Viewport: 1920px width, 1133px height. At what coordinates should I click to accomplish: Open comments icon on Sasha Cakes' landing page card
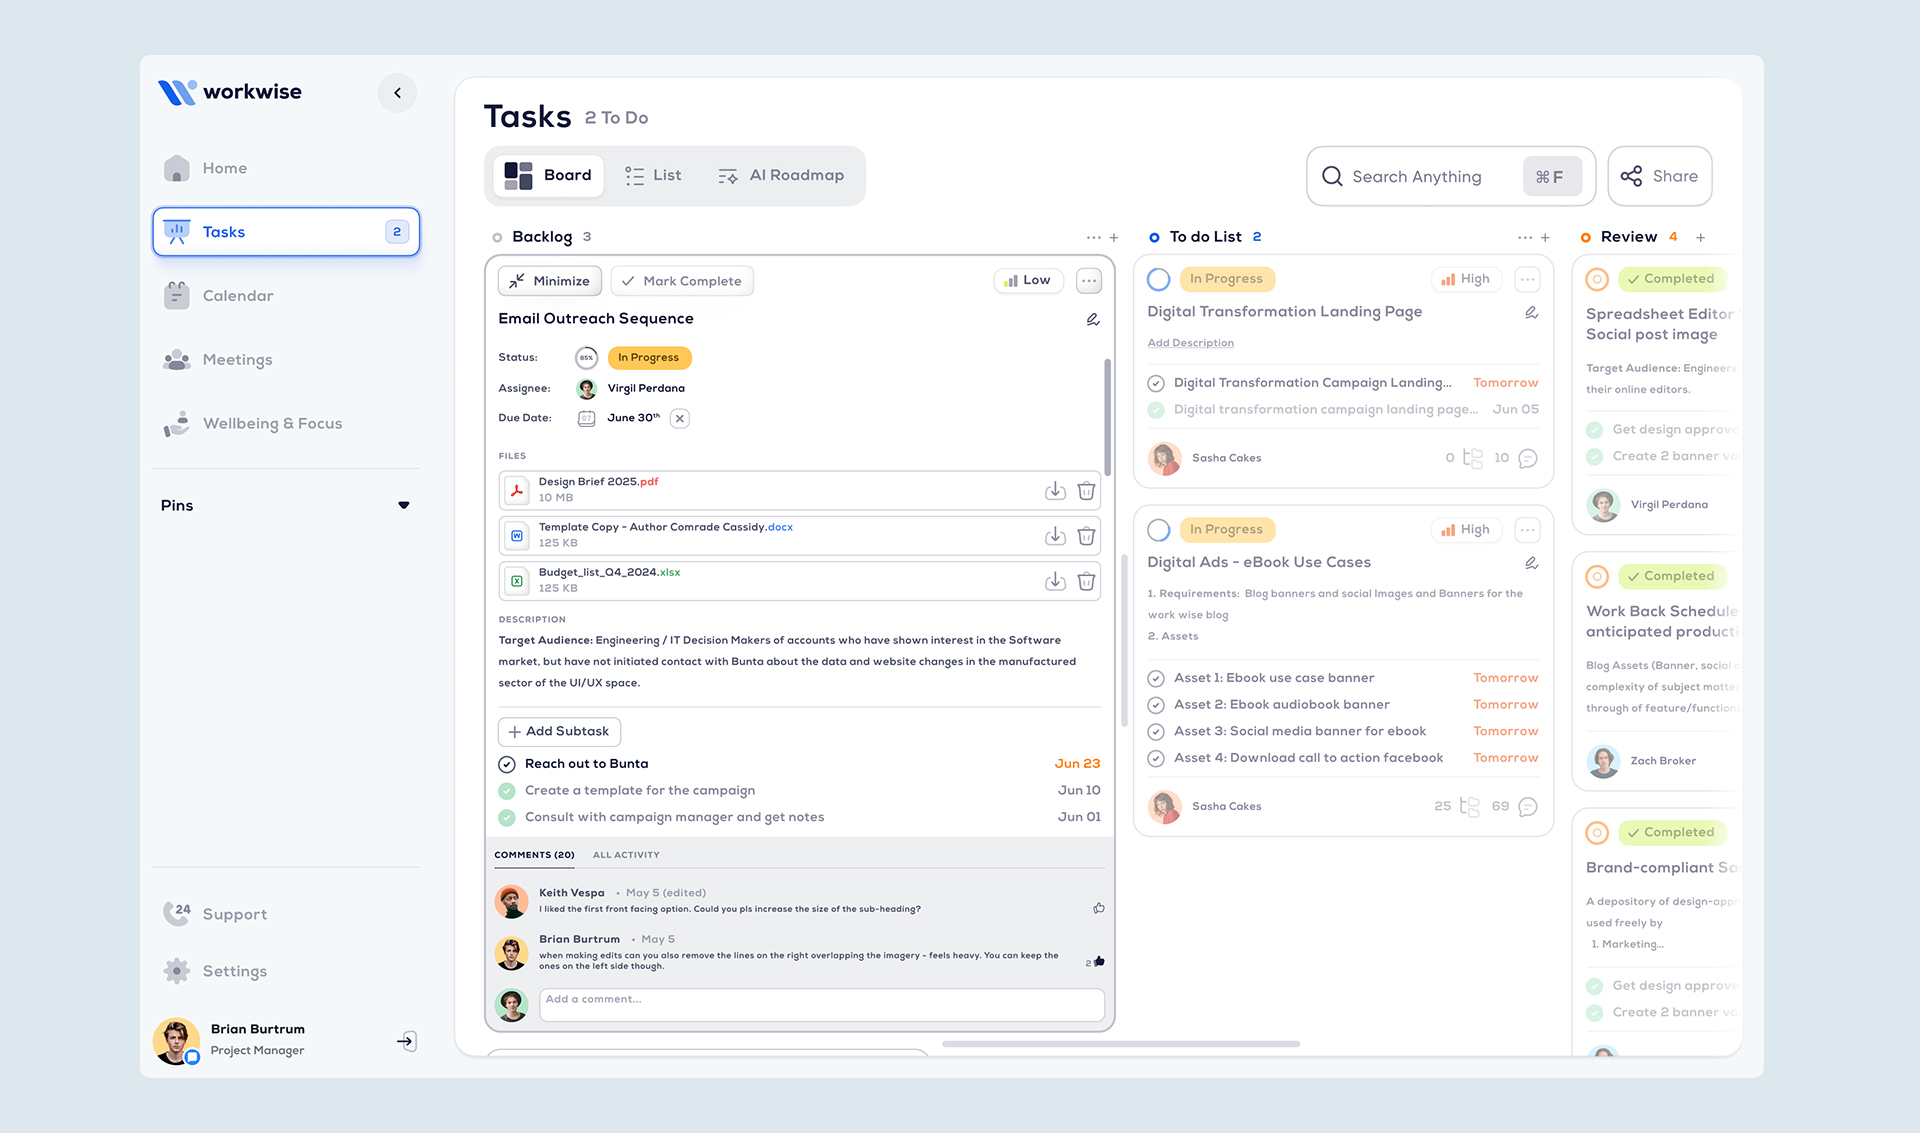[1527, 458]
